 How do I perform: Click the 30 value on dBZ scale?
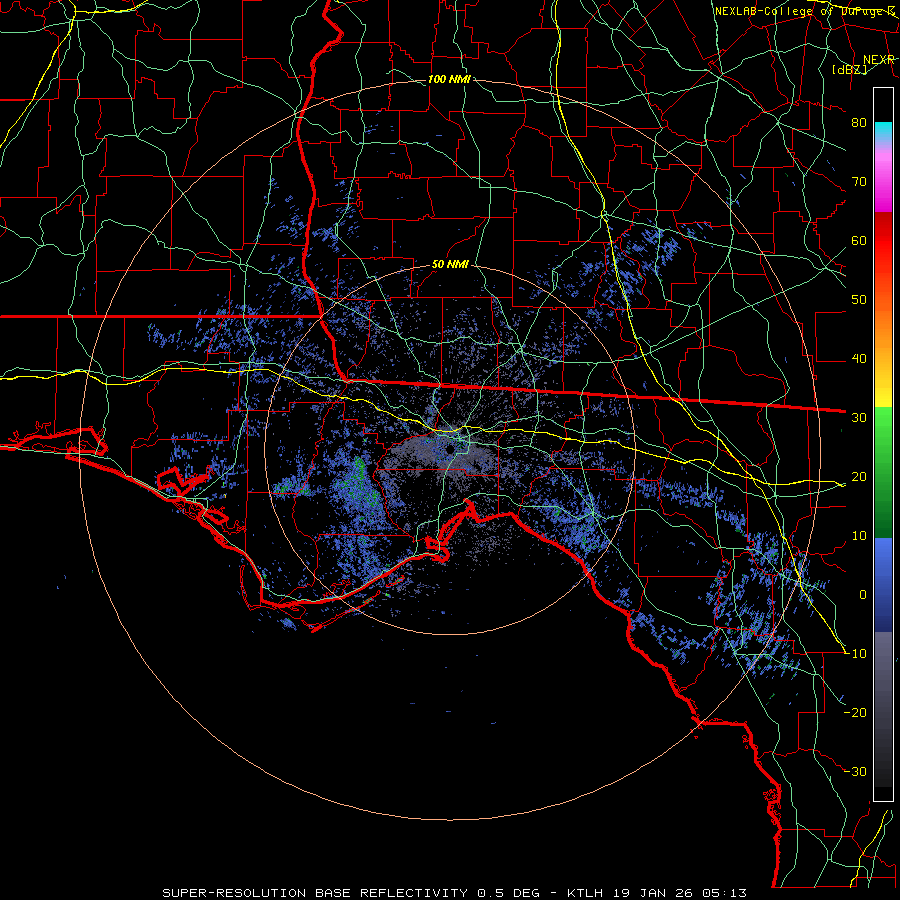(859, 418)
